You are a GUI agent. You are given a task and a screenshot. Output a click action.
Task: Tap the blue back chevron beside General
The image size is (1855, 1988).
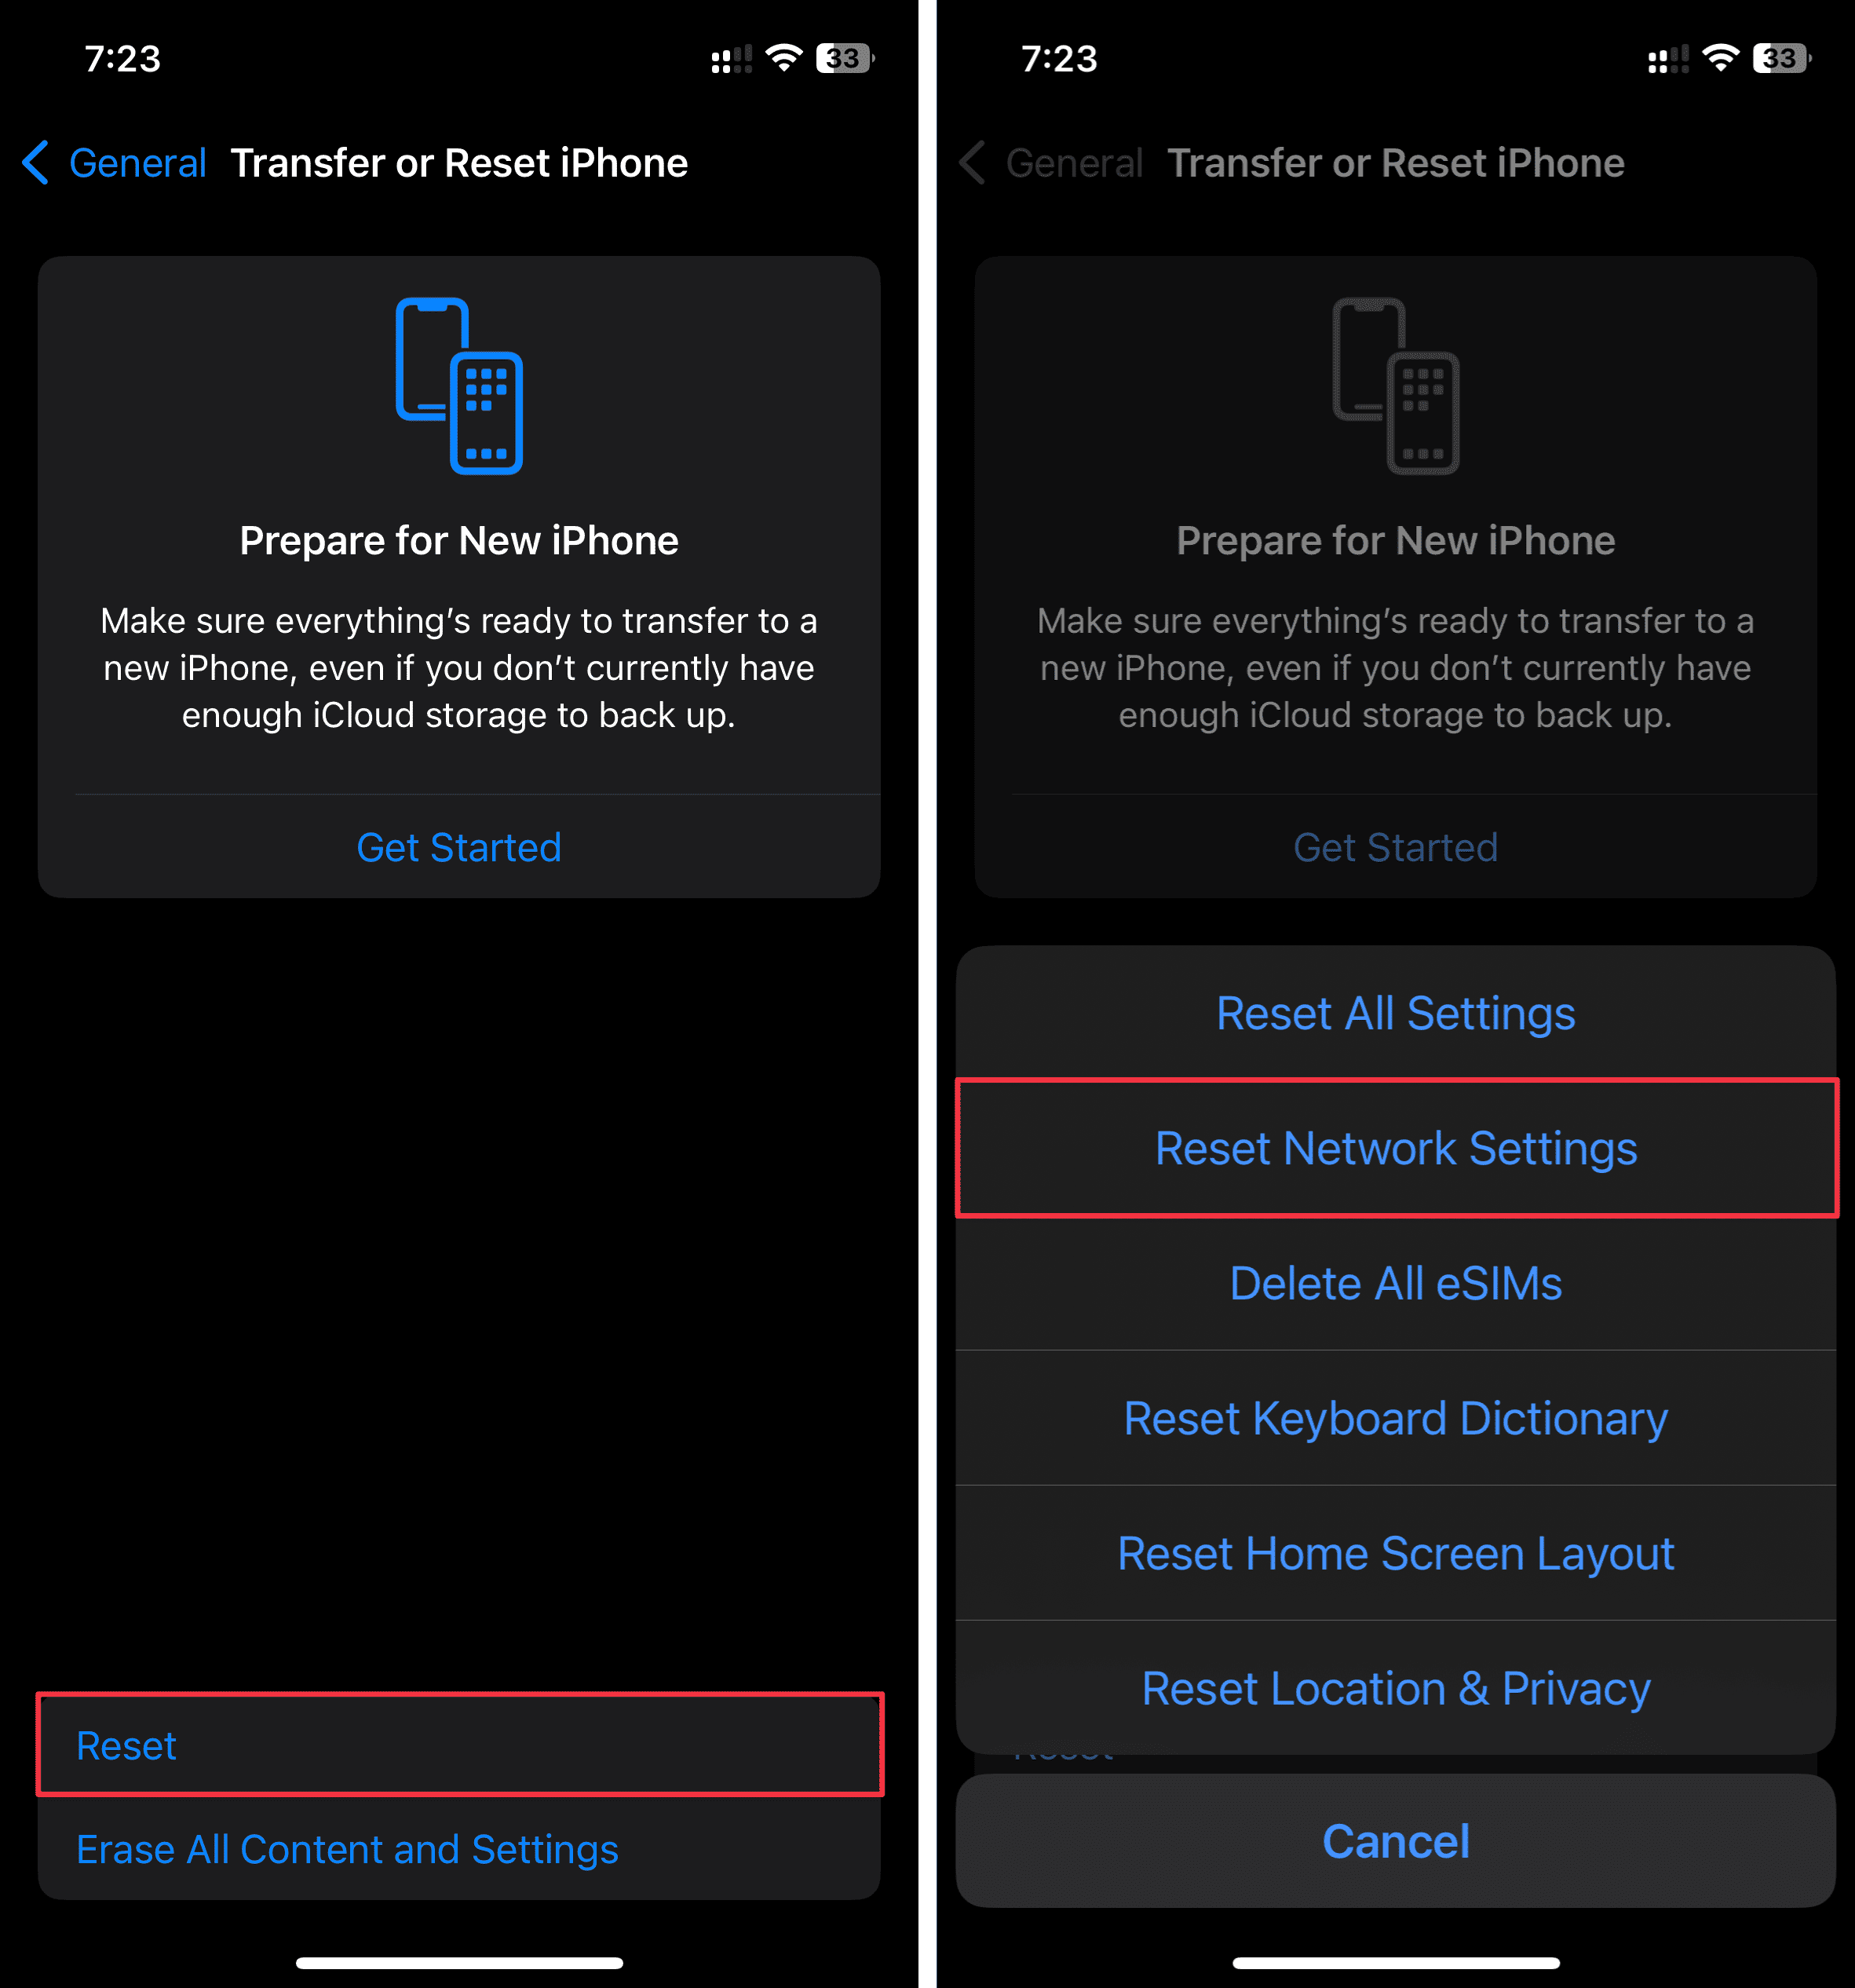(36, 163)
